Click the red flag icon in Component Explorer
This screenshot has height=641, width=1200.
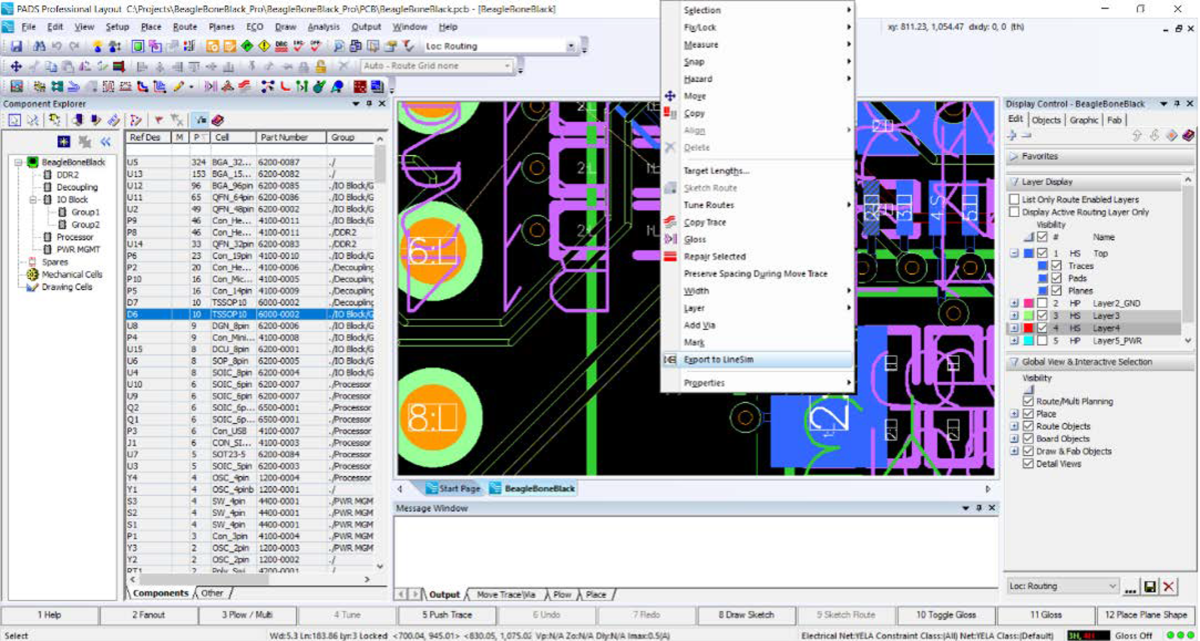[x=158, y=120]
